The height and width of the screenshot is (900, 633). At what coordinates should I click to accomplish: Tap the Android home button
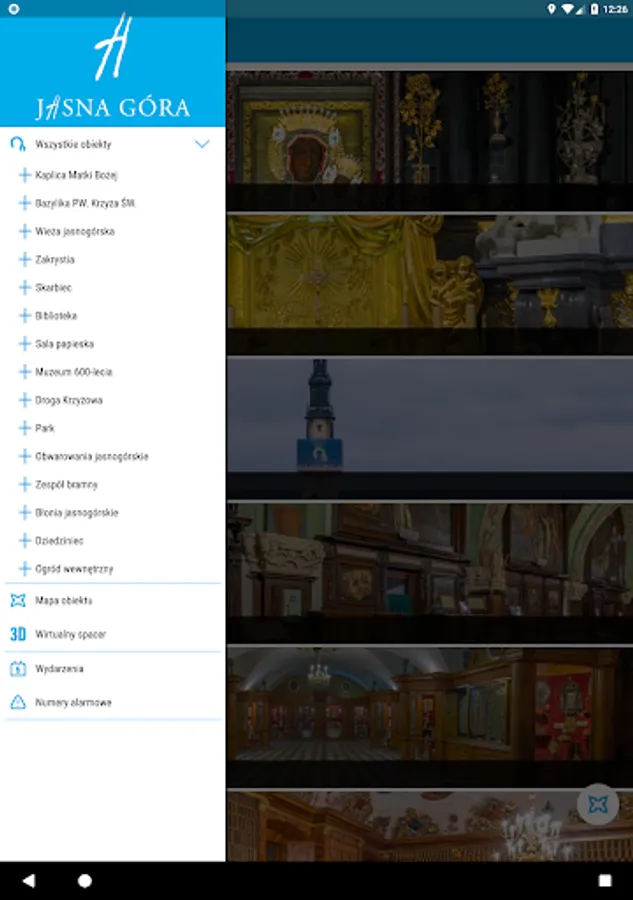(x=84, y=880)
